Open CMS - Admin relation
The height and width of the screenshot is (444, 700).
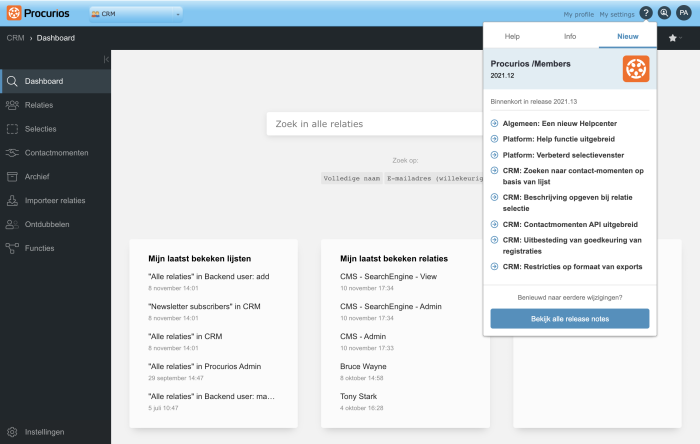(363, 336)
